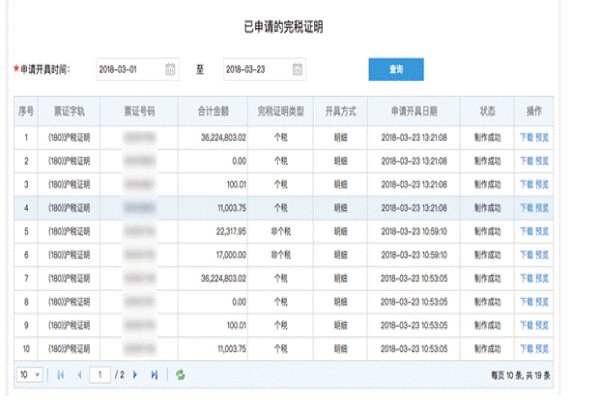The width and height of the screenshot is (600, 400).
Task: Click amount 0.00 in row 8
Action: coord(239,302)
